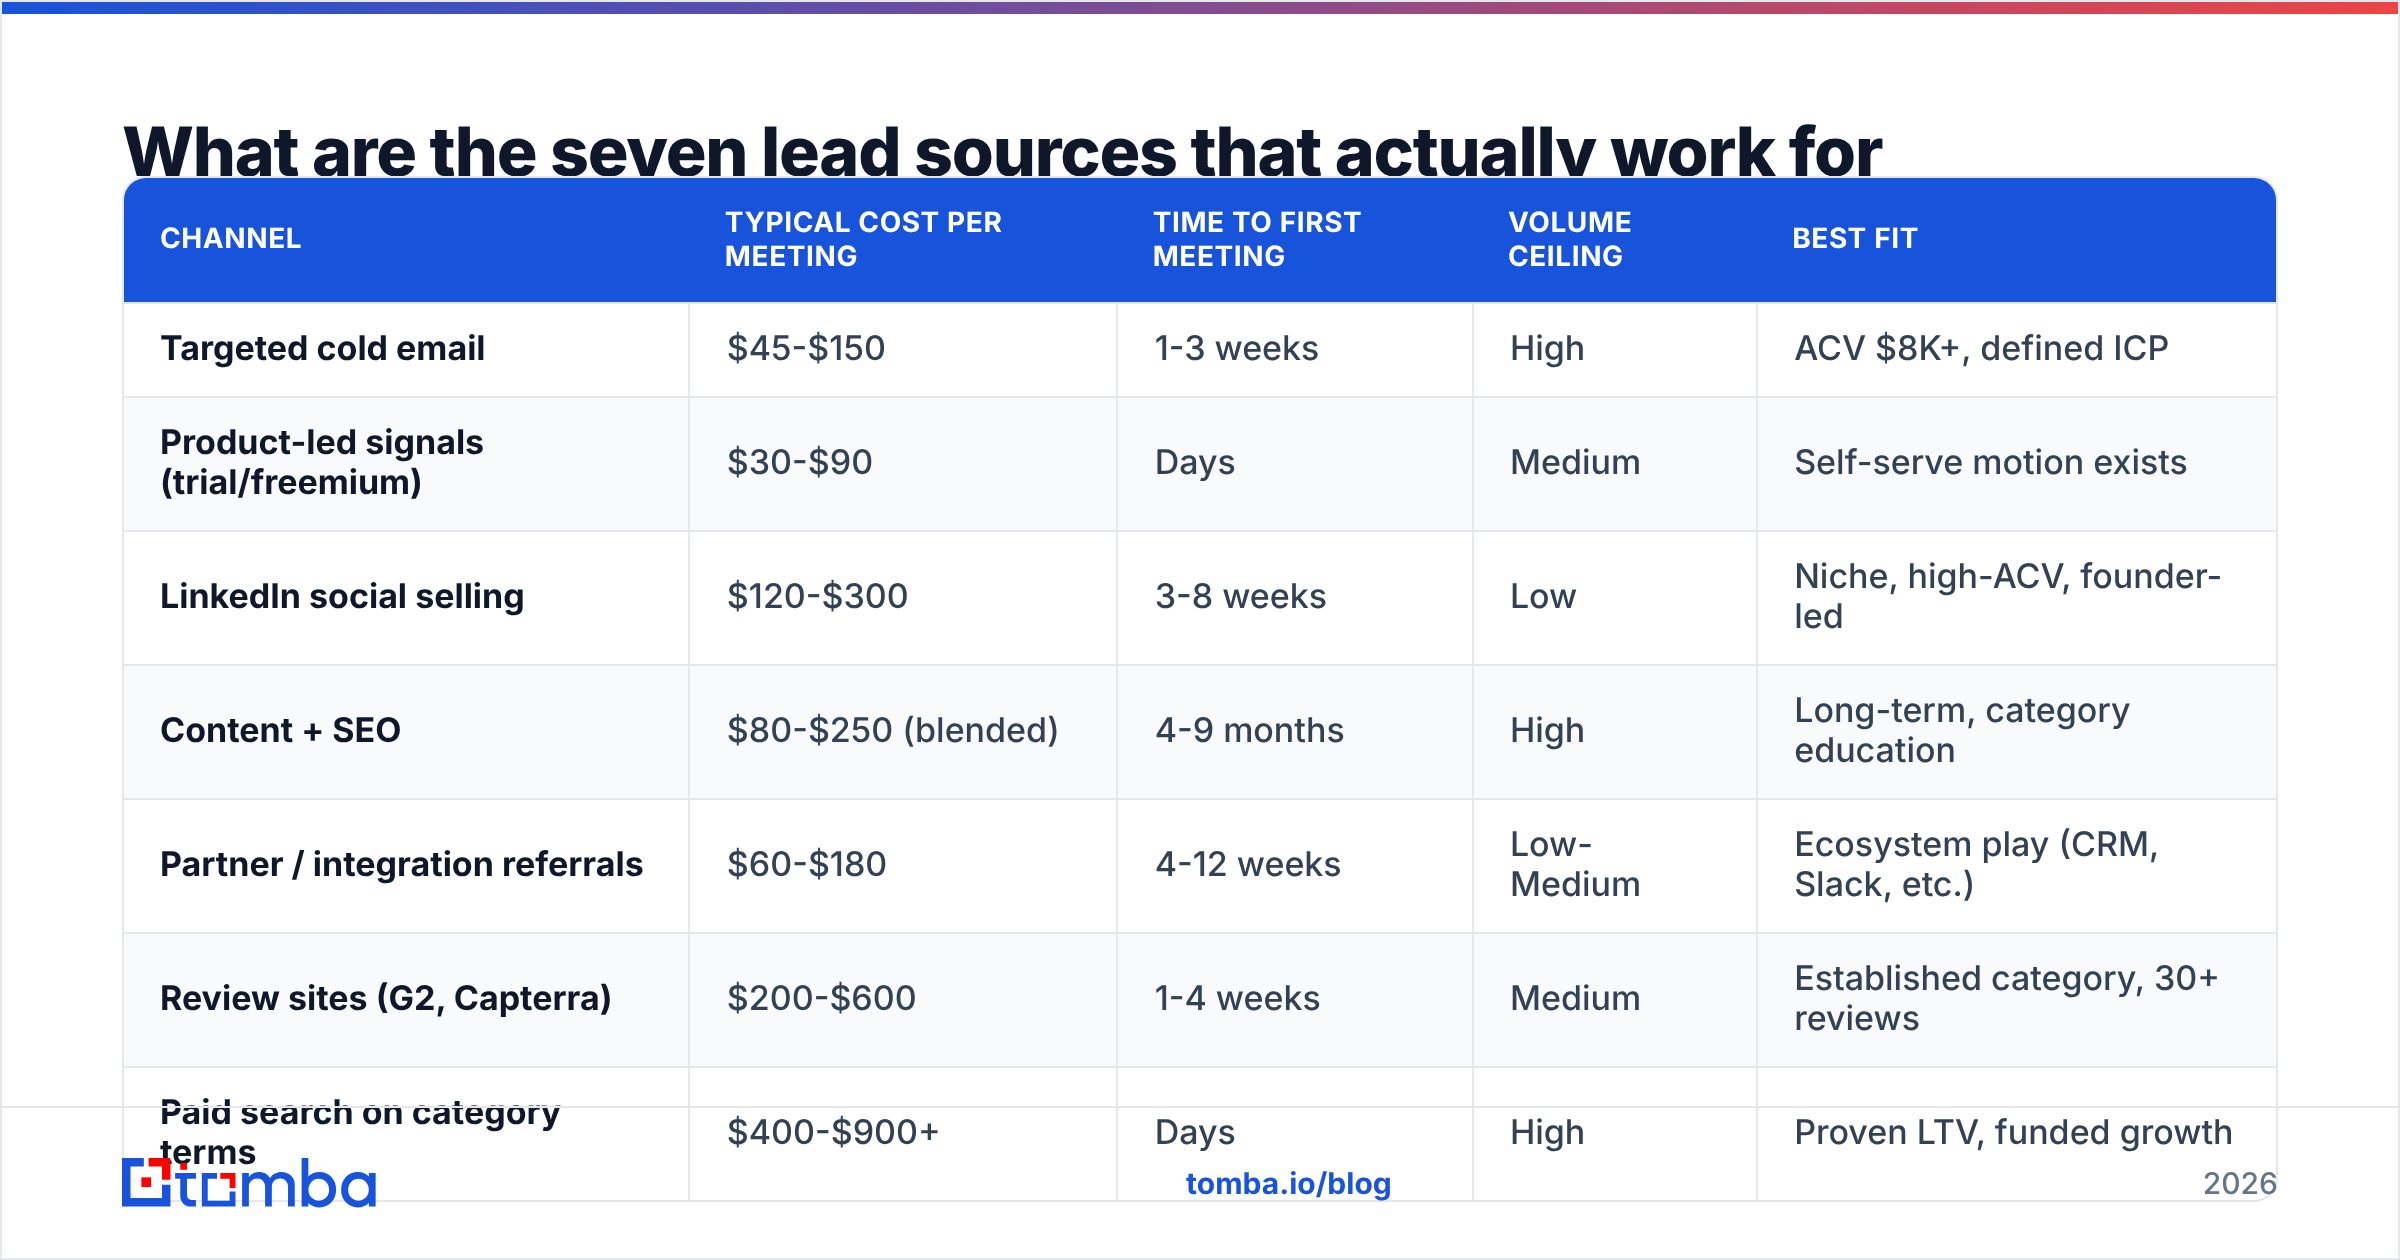Select Review sites (G2, Capterra) label

point(386,999)
